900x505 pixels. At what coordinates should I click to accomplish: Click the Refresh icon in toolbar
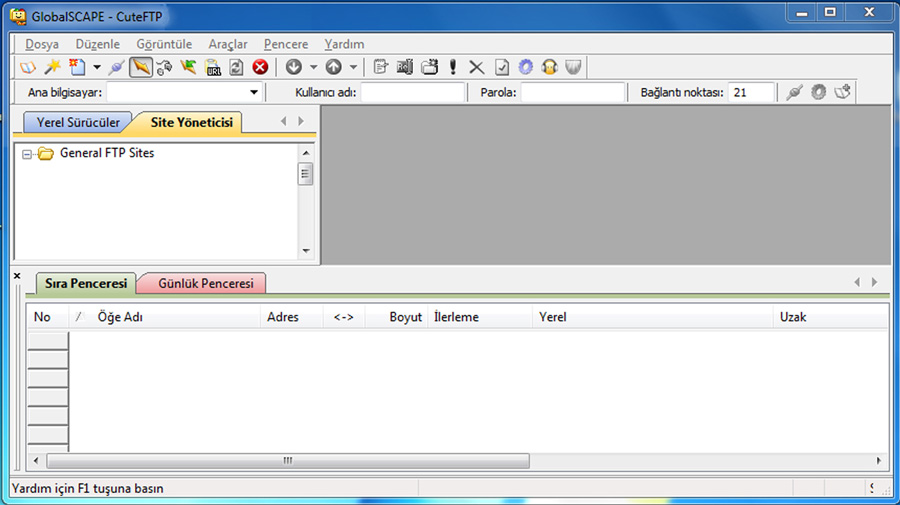click(236, 67)
